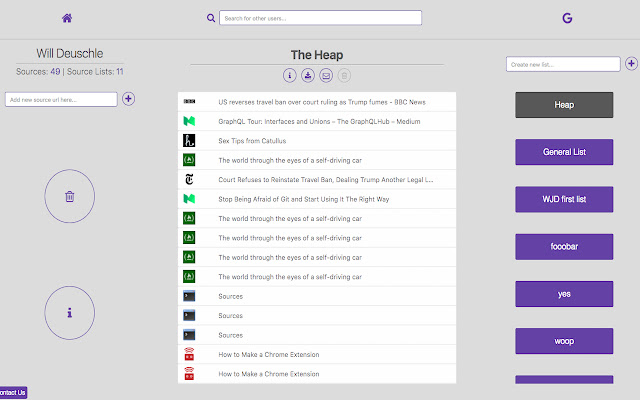Click the icon of the first Sources row

189,296
